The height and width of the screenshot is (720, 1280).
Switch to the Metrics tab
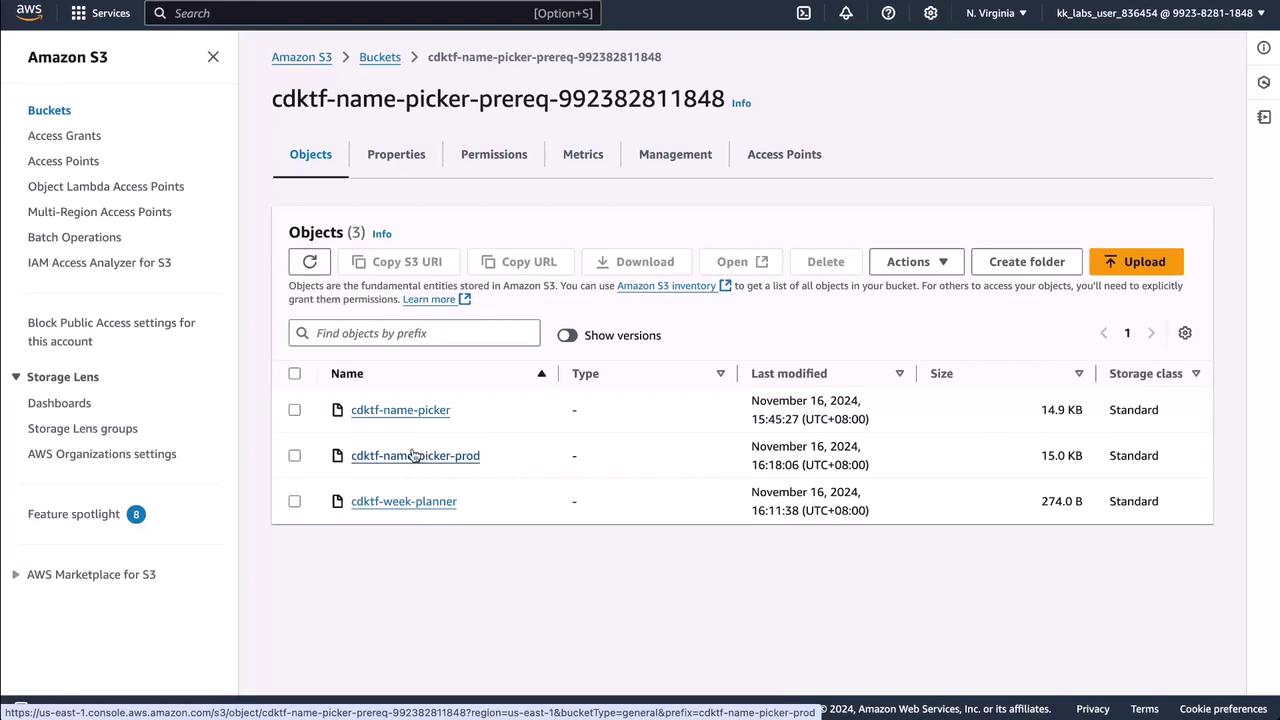pyautogui.click(x=583, y=155)
